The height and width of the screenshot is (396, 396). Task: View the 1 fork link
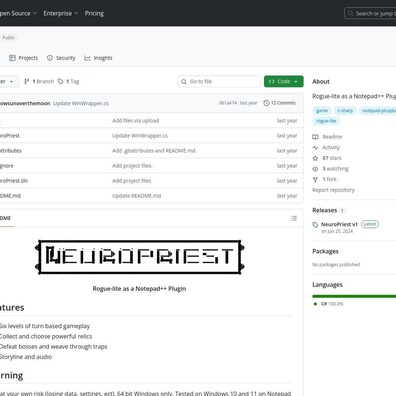[x=329, y=179]
